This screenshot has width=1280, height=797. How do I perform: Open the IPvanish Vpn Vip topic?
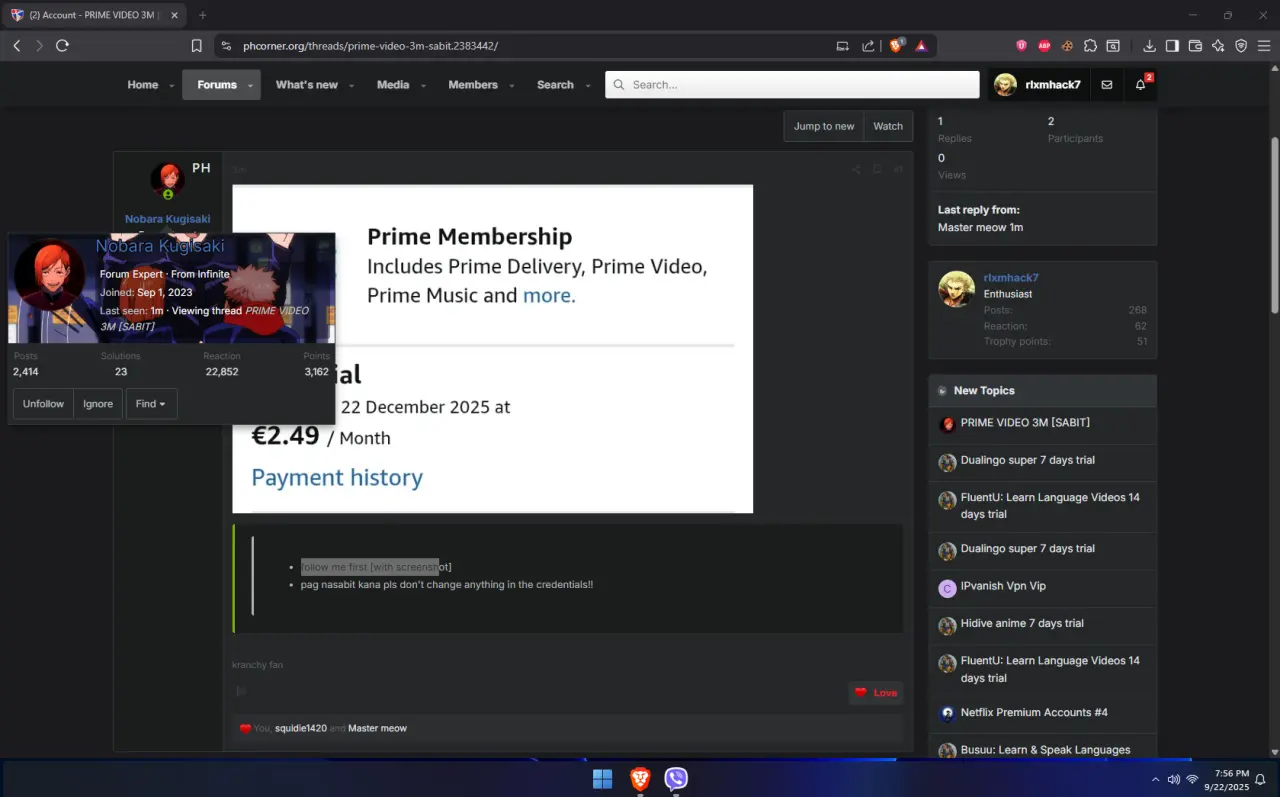[x=1003, y=586]
